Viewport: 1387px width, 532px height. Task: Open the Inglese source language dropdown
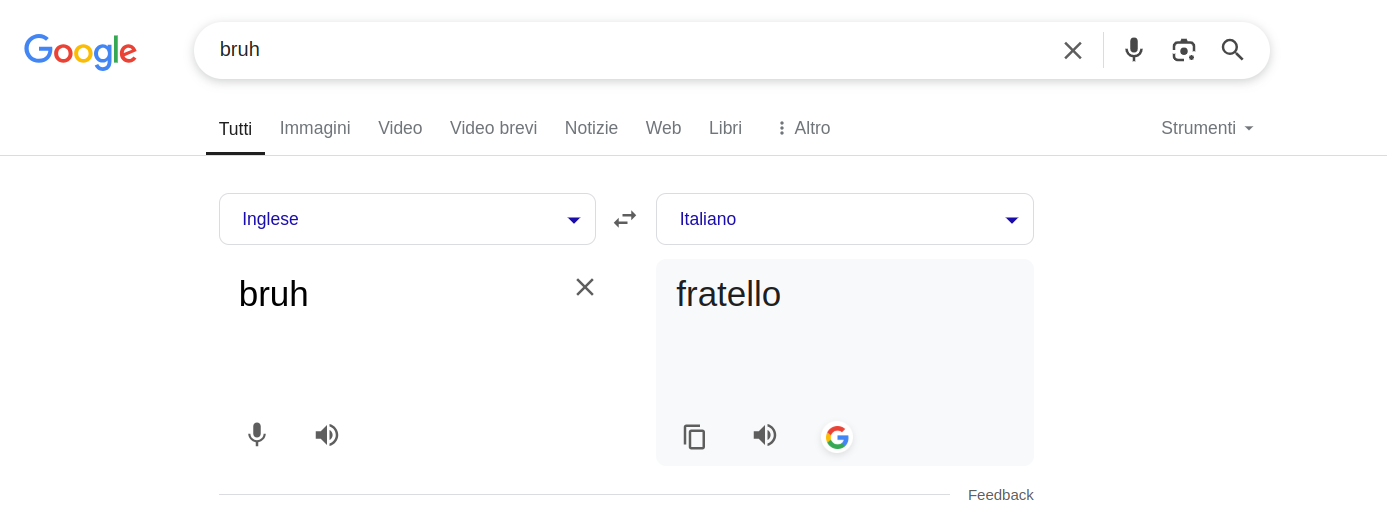point(407,219)
